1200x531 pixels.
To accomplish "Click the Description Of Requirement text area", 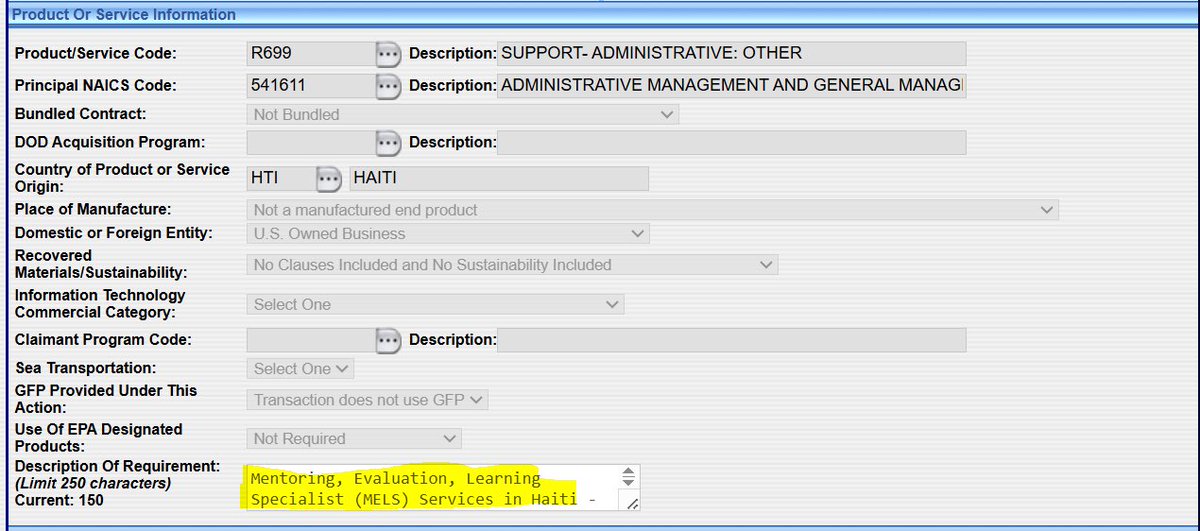I will 430,488.
